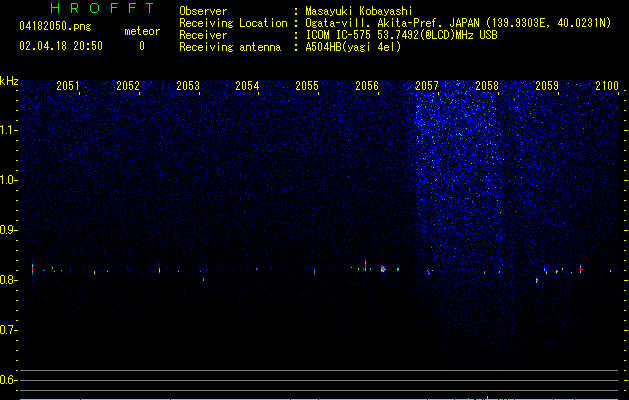The image size is (629, 400).
Task: Click the Observer label
Action: [203, 11]
